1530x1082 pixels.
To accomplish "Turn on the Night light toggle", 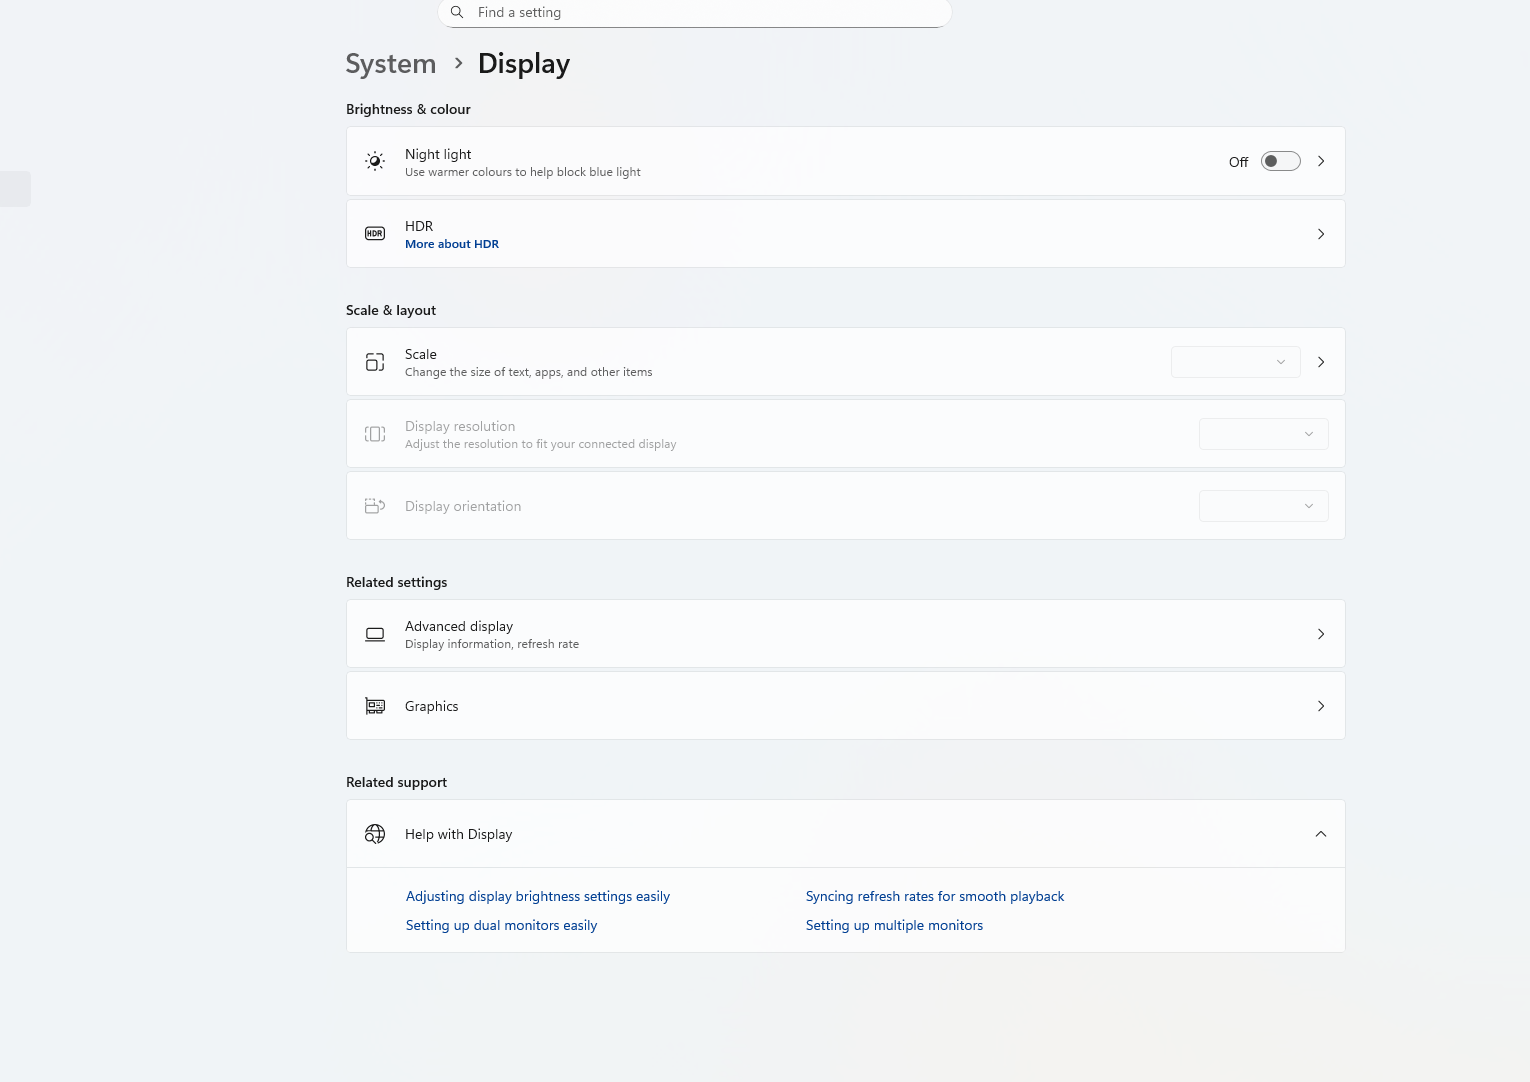I will coord(1280,161).
